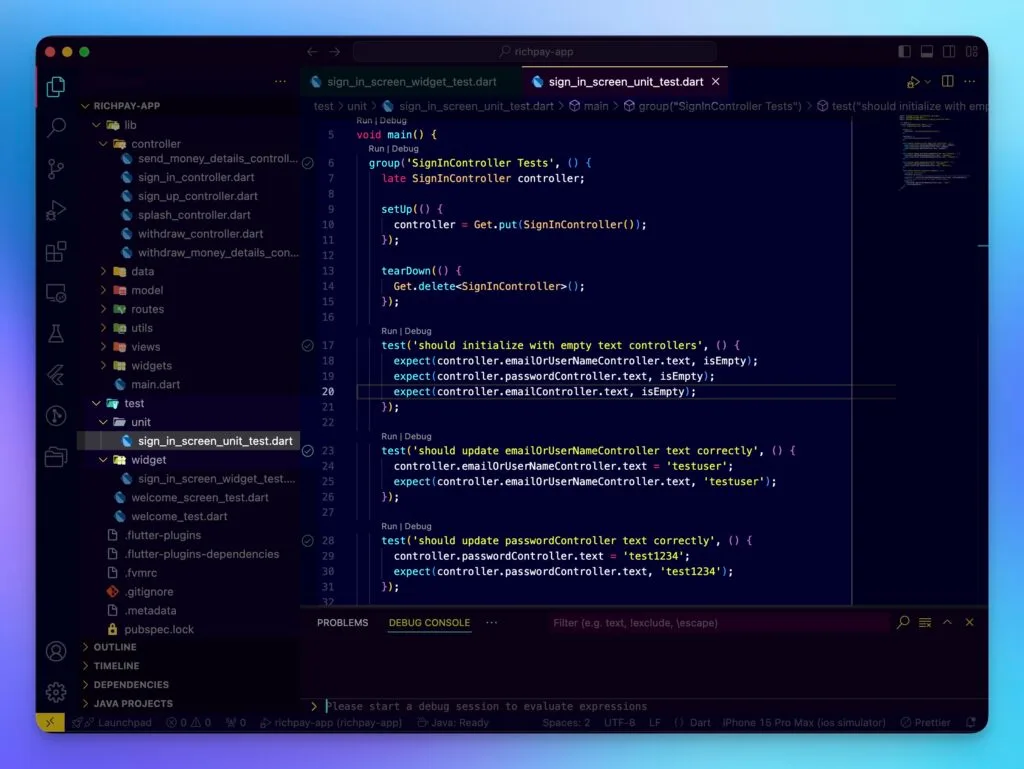
Task: Open the run button dropdown arrow
Action: [927, 82]
